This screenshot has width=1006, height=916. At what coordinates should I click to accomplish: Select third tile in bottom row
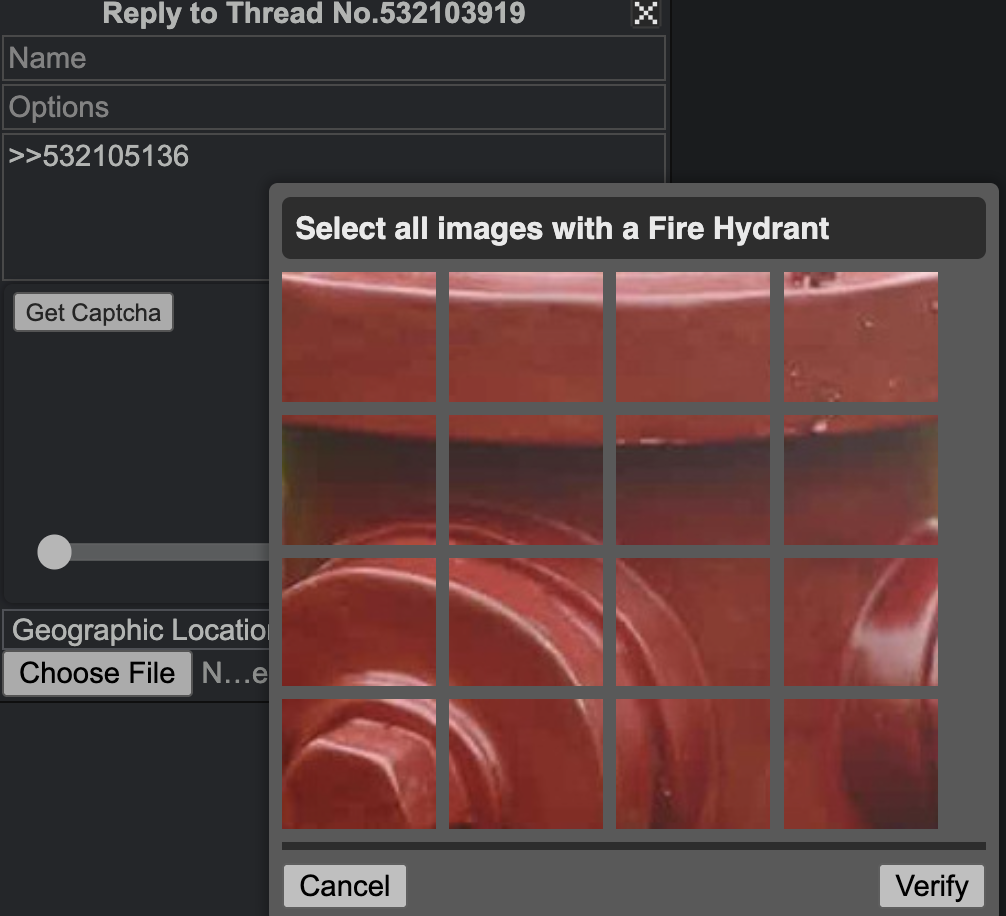click(x=692, y=764)
